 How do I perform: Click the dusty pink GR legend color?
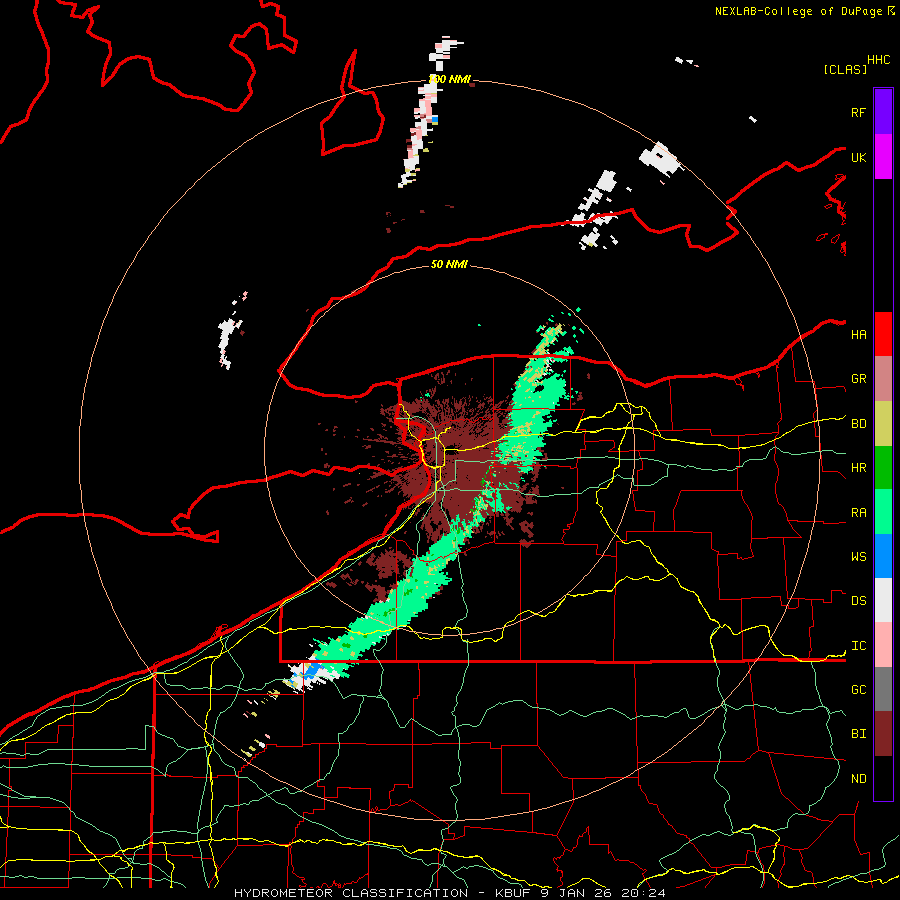click(x=883, y=379)
